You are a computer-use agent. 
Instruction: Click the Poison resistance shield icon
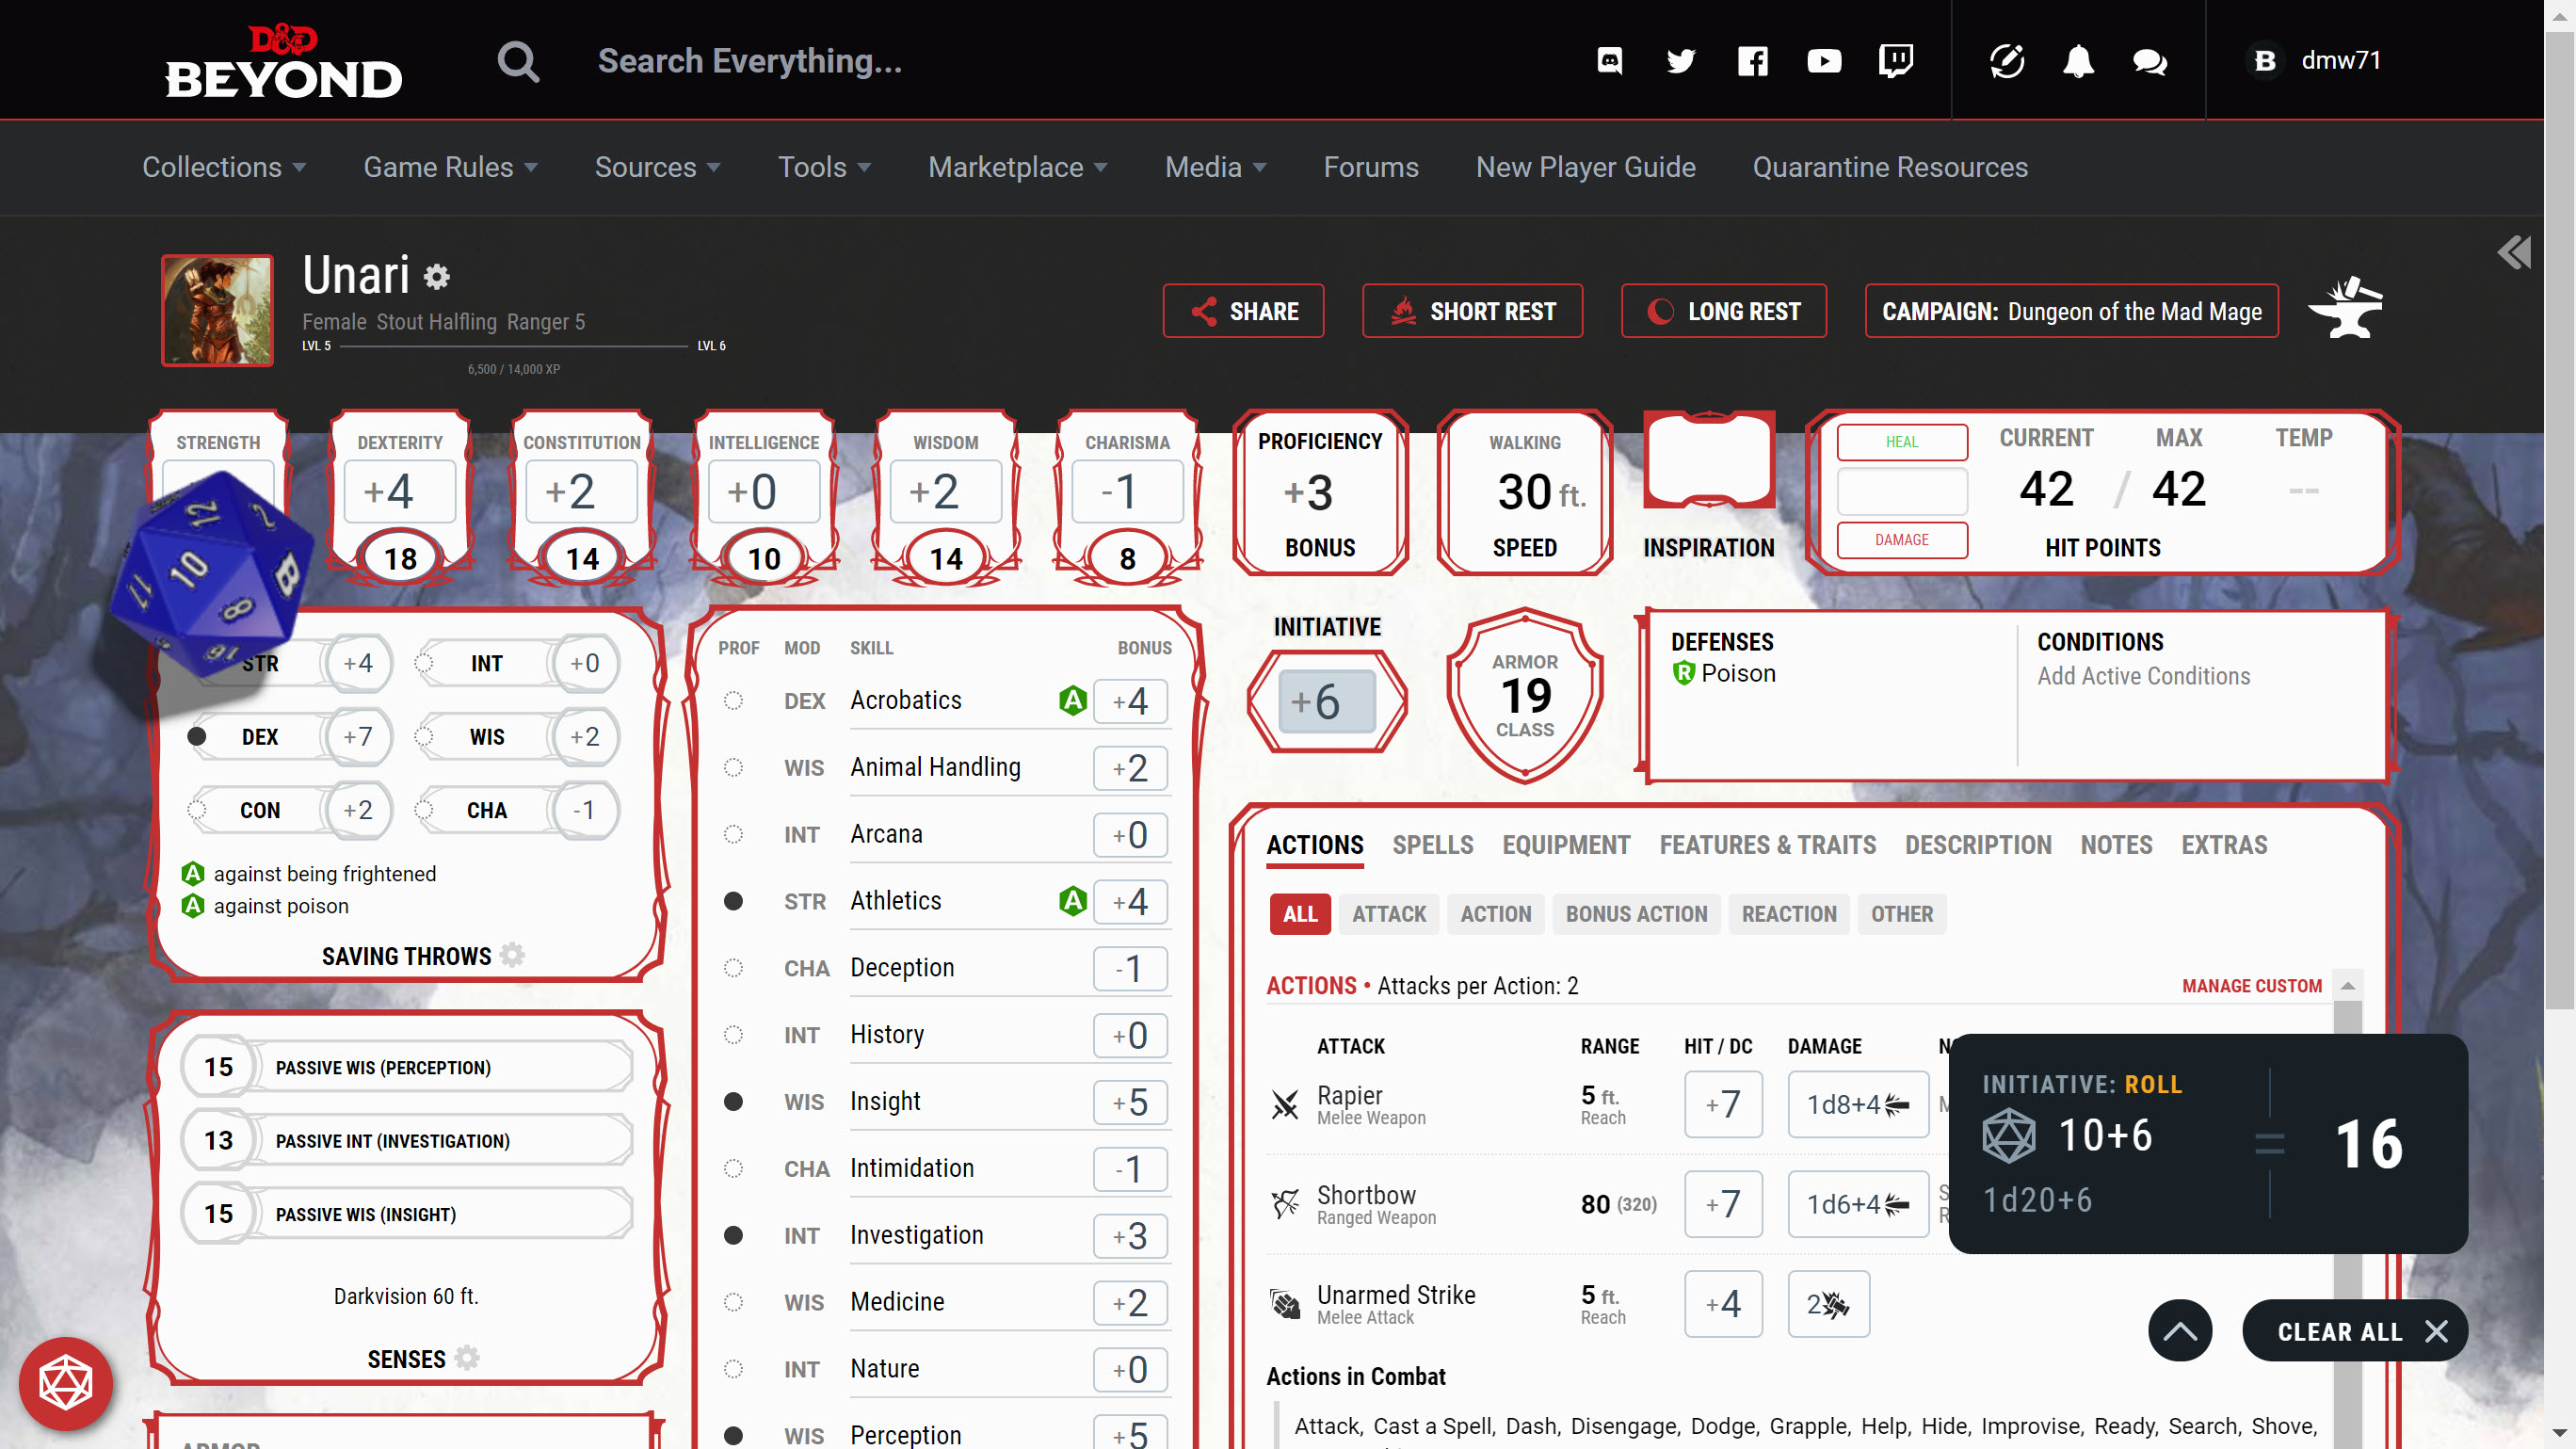pyautogui.click(x=1684, y=673)
